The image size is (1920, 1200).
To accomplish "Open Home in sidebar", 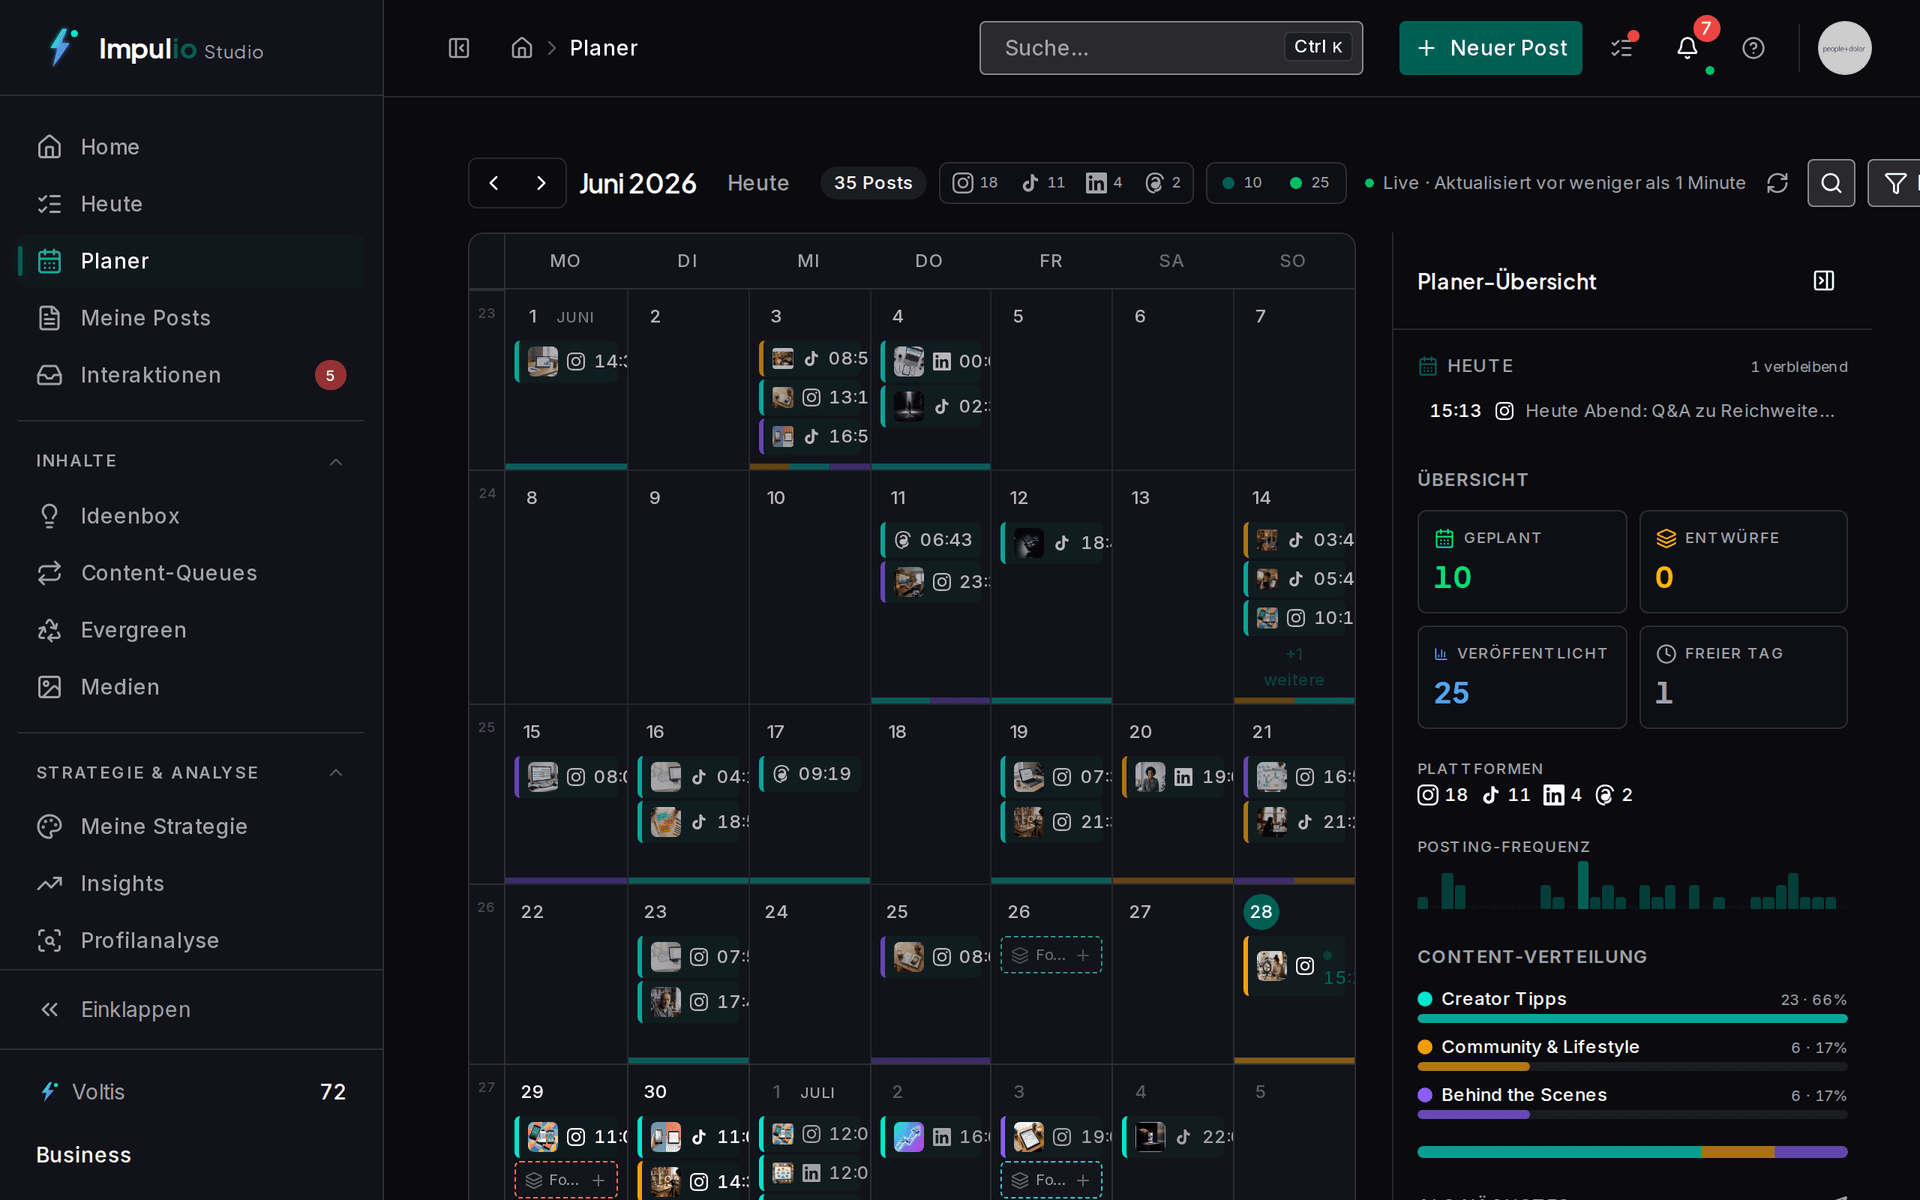I will [x=191, y=147].
